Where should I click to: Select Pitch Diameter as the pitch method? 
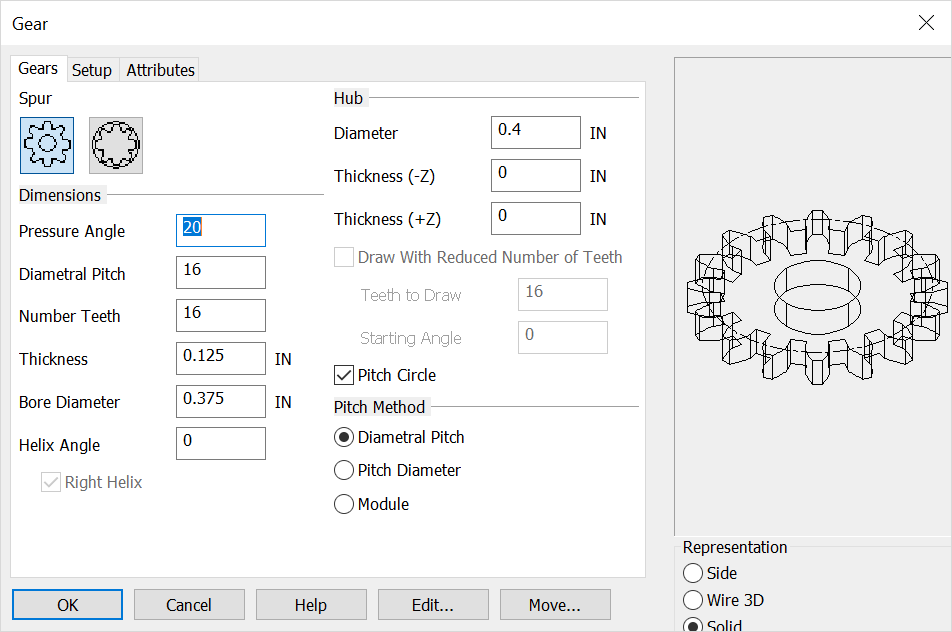[x=343, y=470]
